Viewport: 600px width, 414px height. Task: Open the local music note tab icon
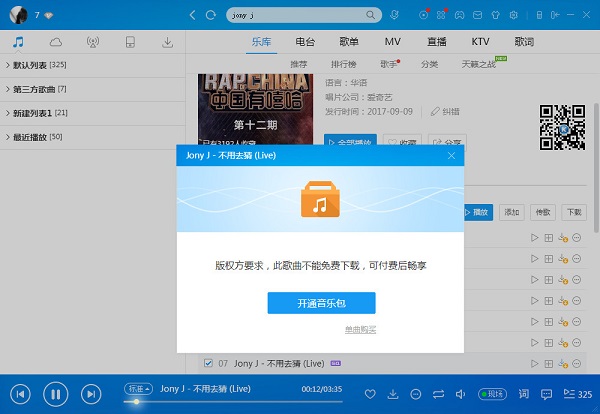point(18,42)
